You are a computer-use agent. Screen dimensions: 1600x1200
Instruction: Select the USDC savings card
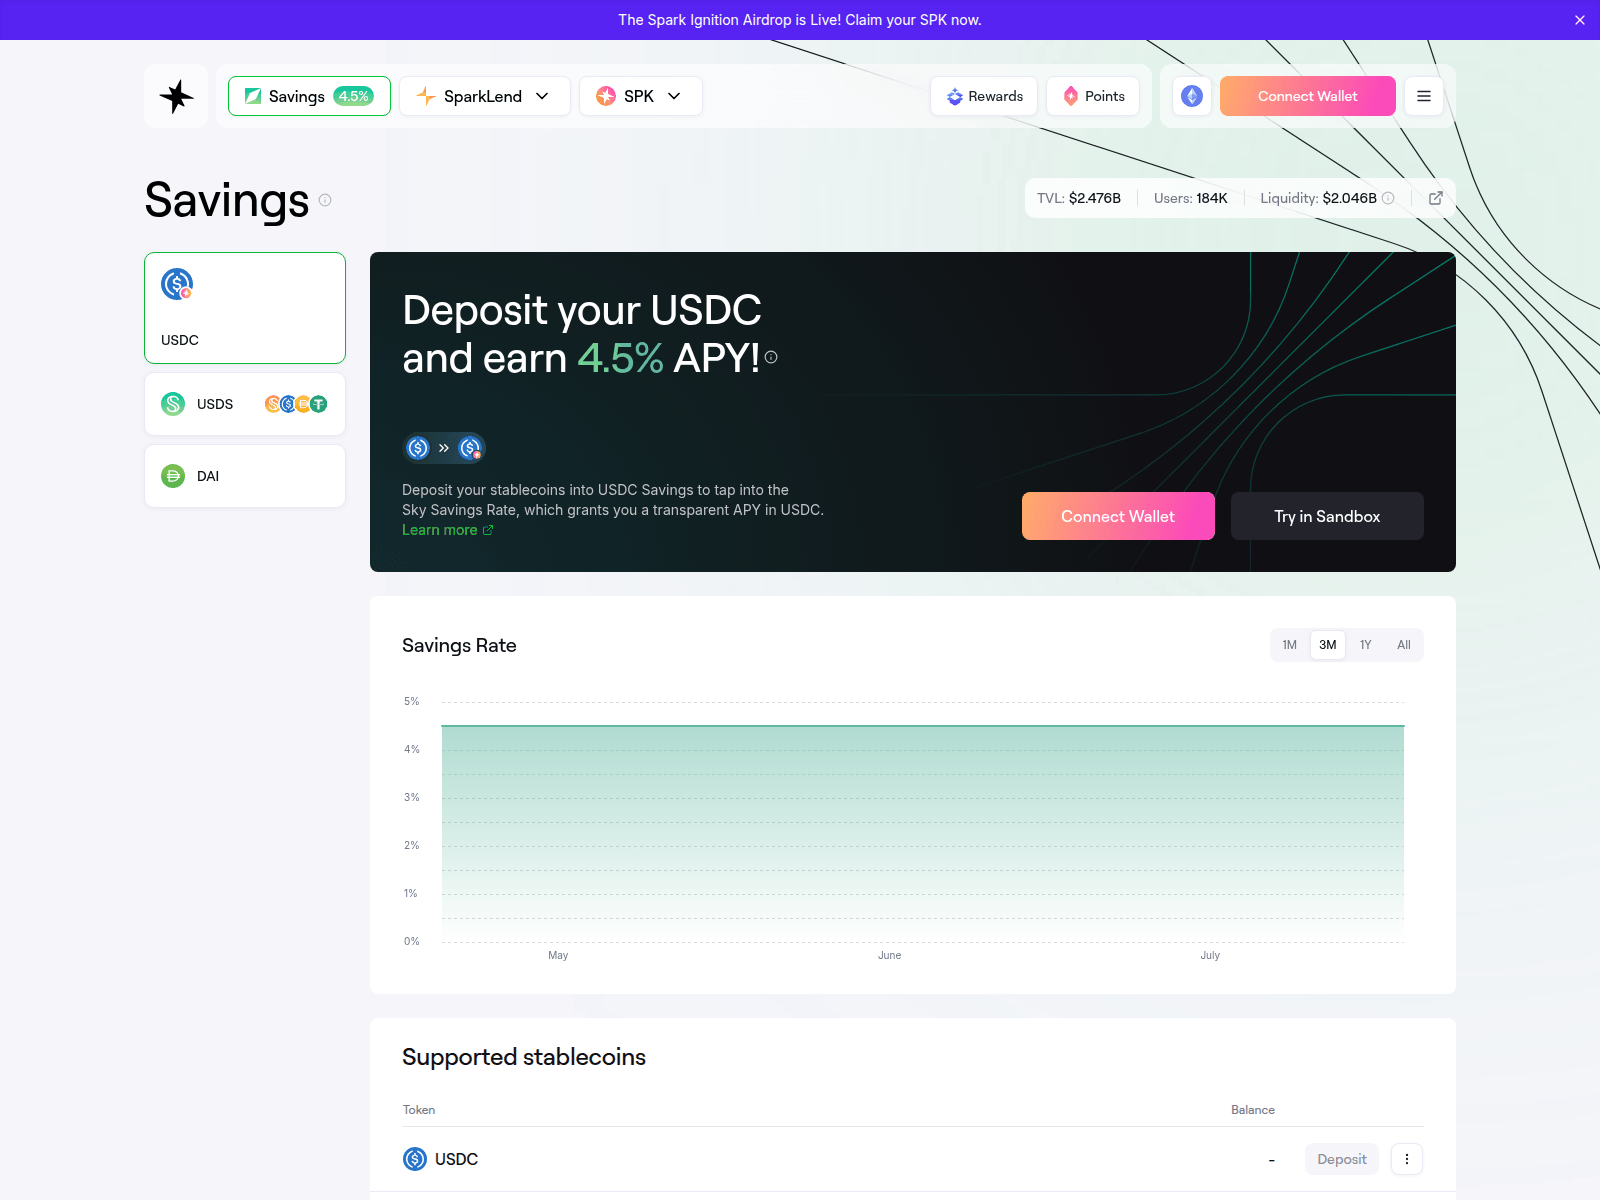pyautogui.click(x=245, y=308)
